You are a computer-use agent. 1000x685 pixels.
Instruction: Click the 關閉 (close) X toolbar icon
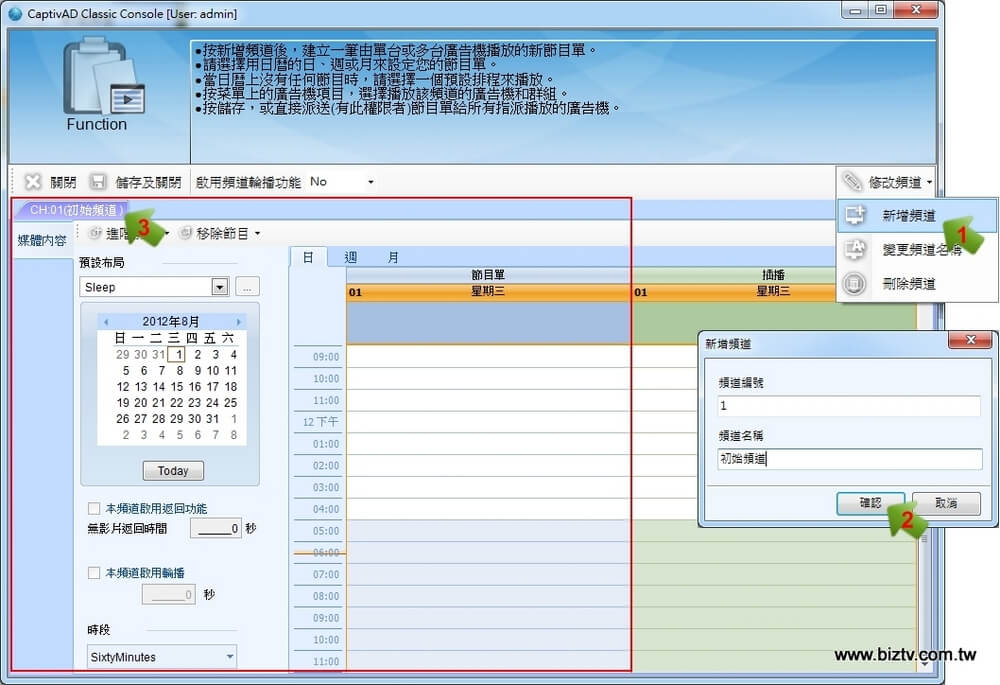[33, 182]
